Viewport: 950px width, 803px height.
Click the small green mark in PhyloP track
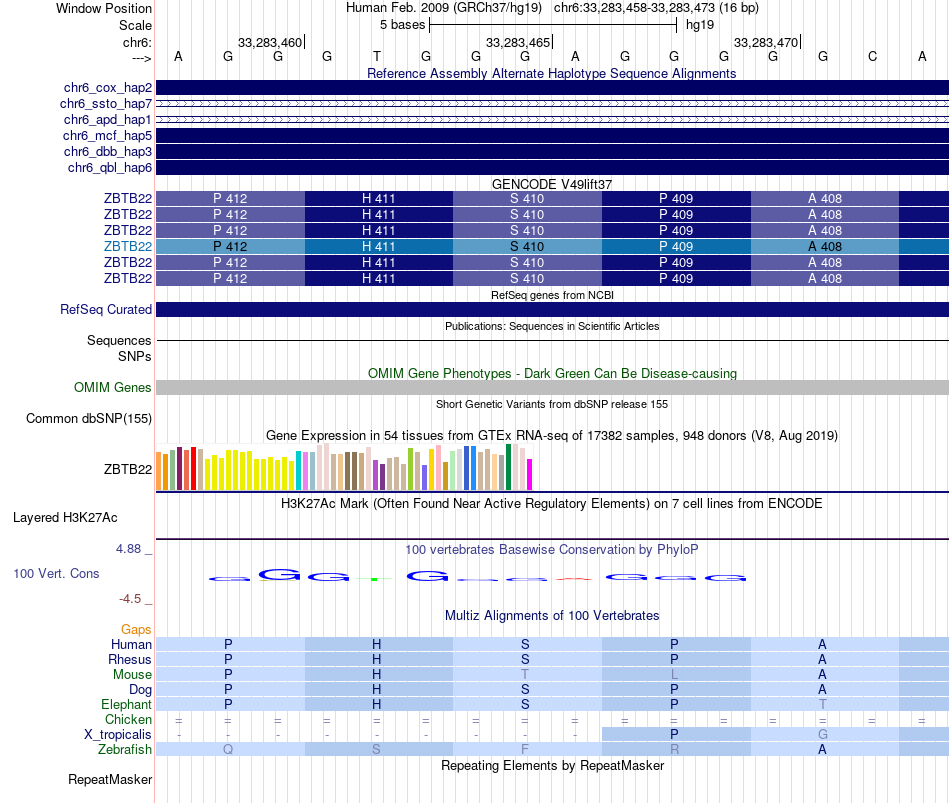pyautogui.click(x=374, y=579)
